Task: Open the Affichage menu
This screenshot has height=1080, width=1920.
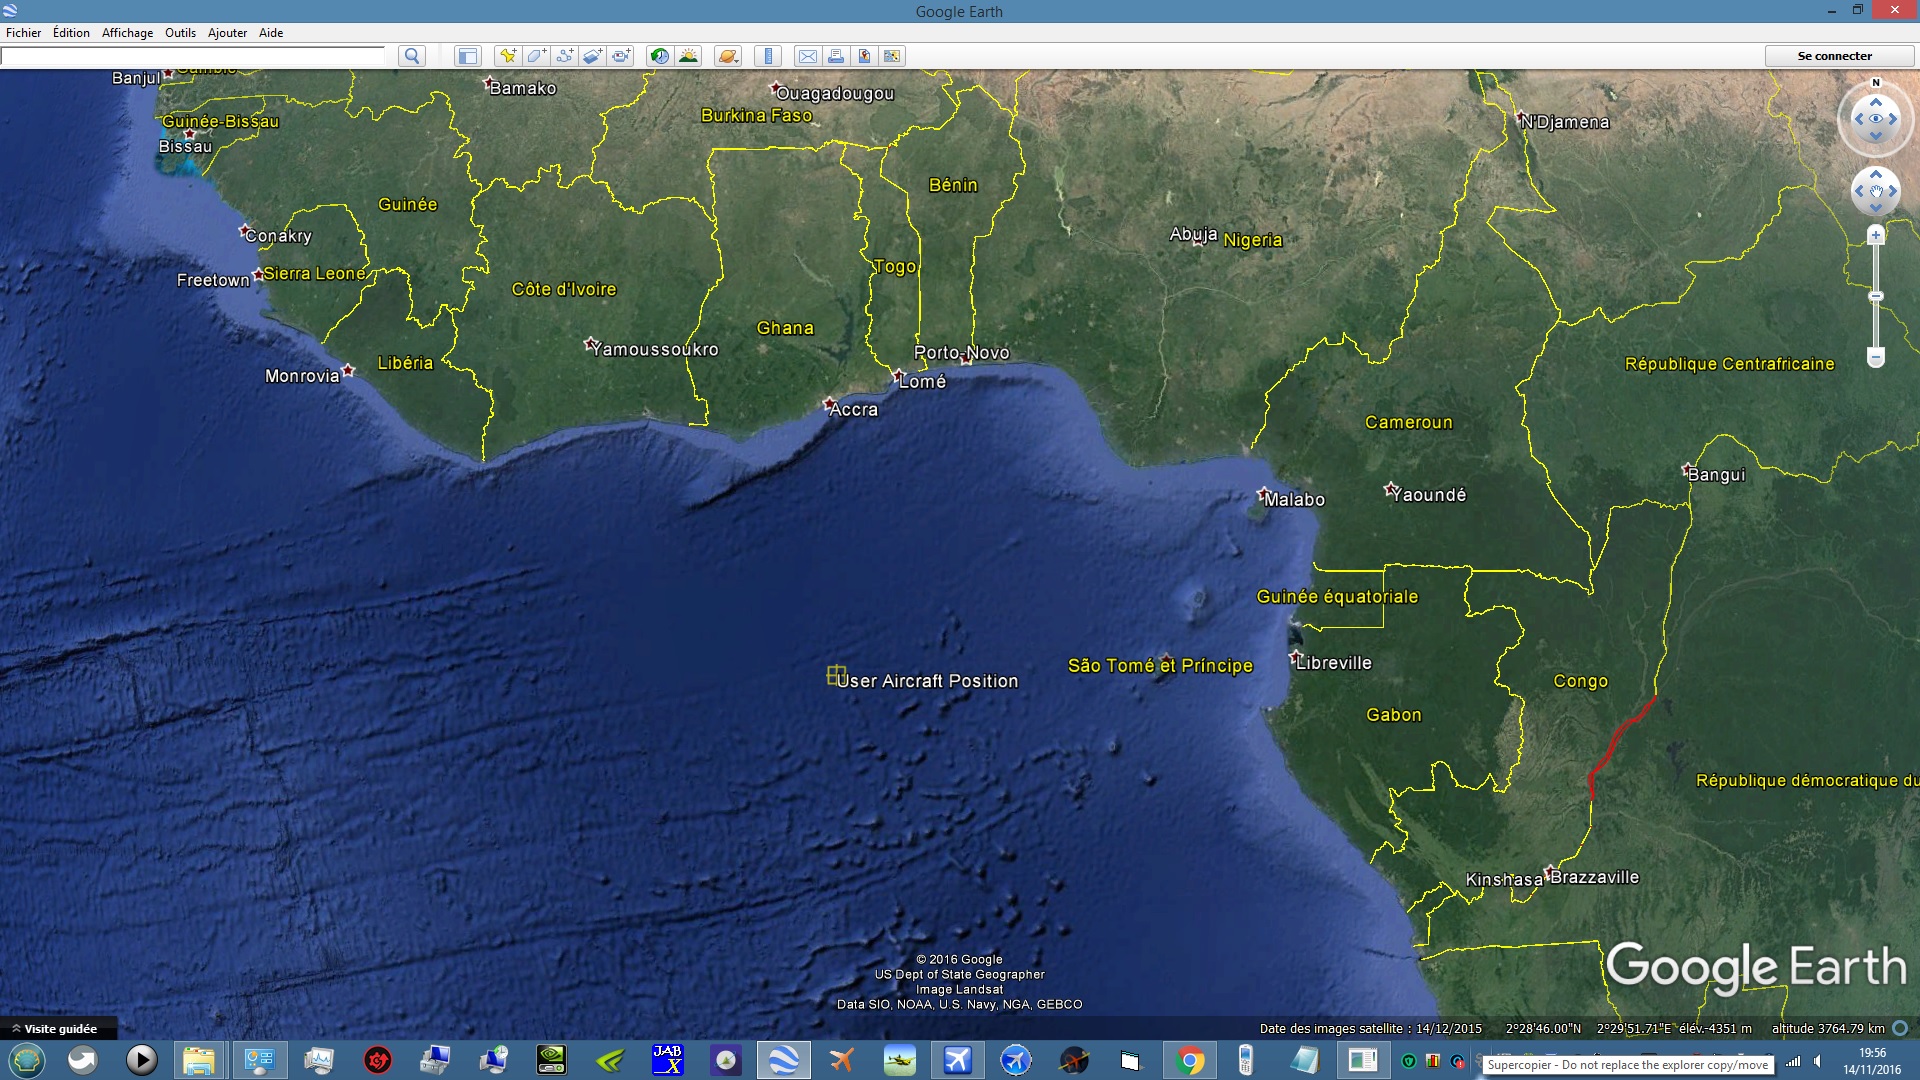Action: (x=128, y=33)
